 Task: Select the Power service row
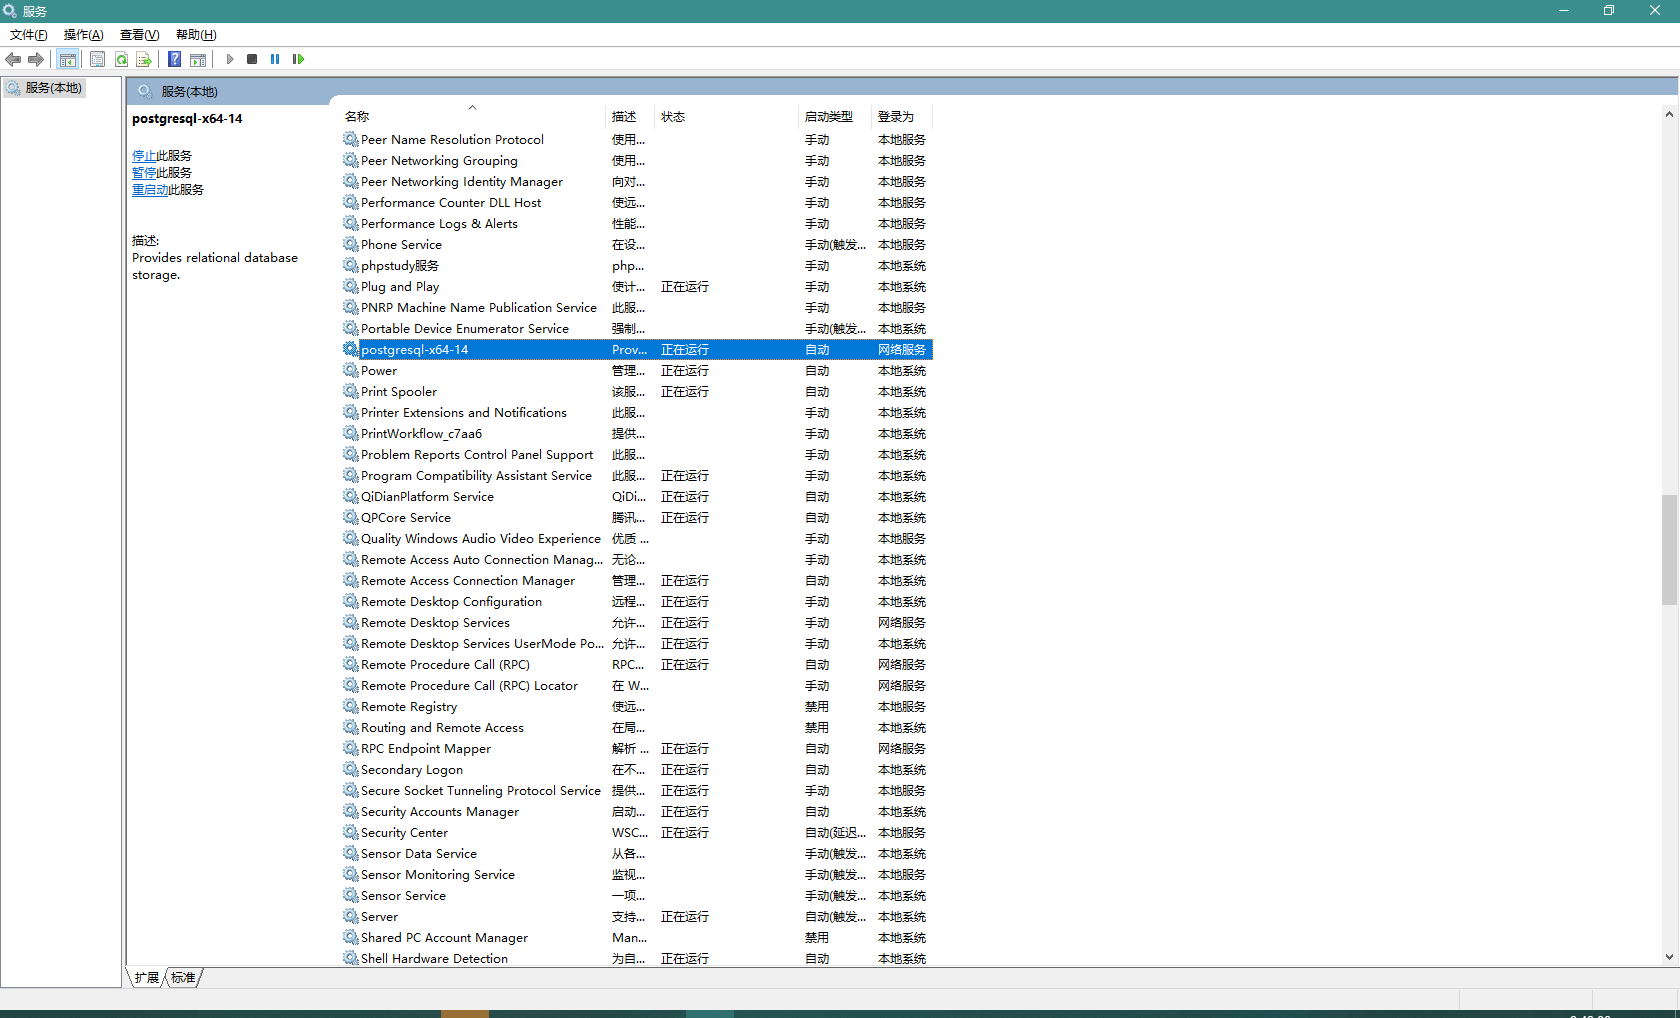coord(637,370)
